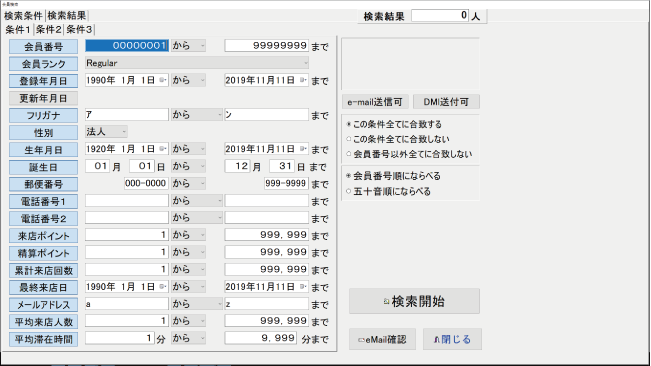Select the 条件3 sub-tab

79,29
